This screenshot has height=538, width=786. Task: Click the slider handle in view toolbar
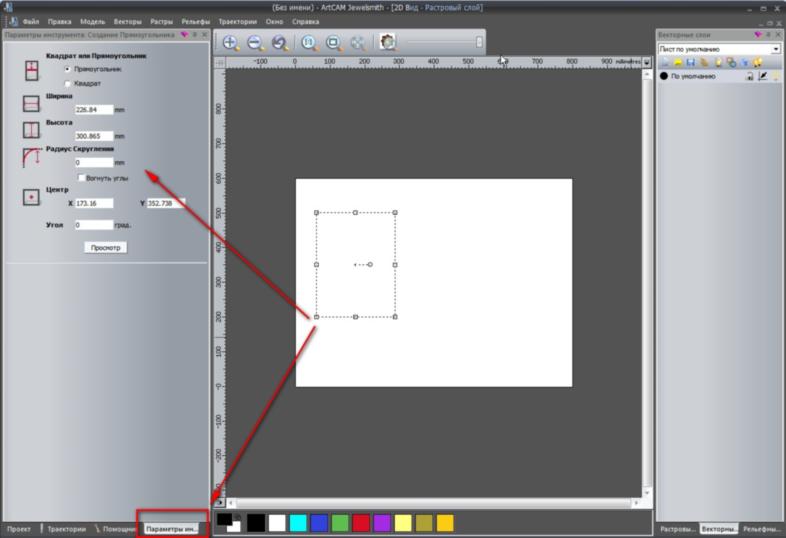[x=479, y=42]
